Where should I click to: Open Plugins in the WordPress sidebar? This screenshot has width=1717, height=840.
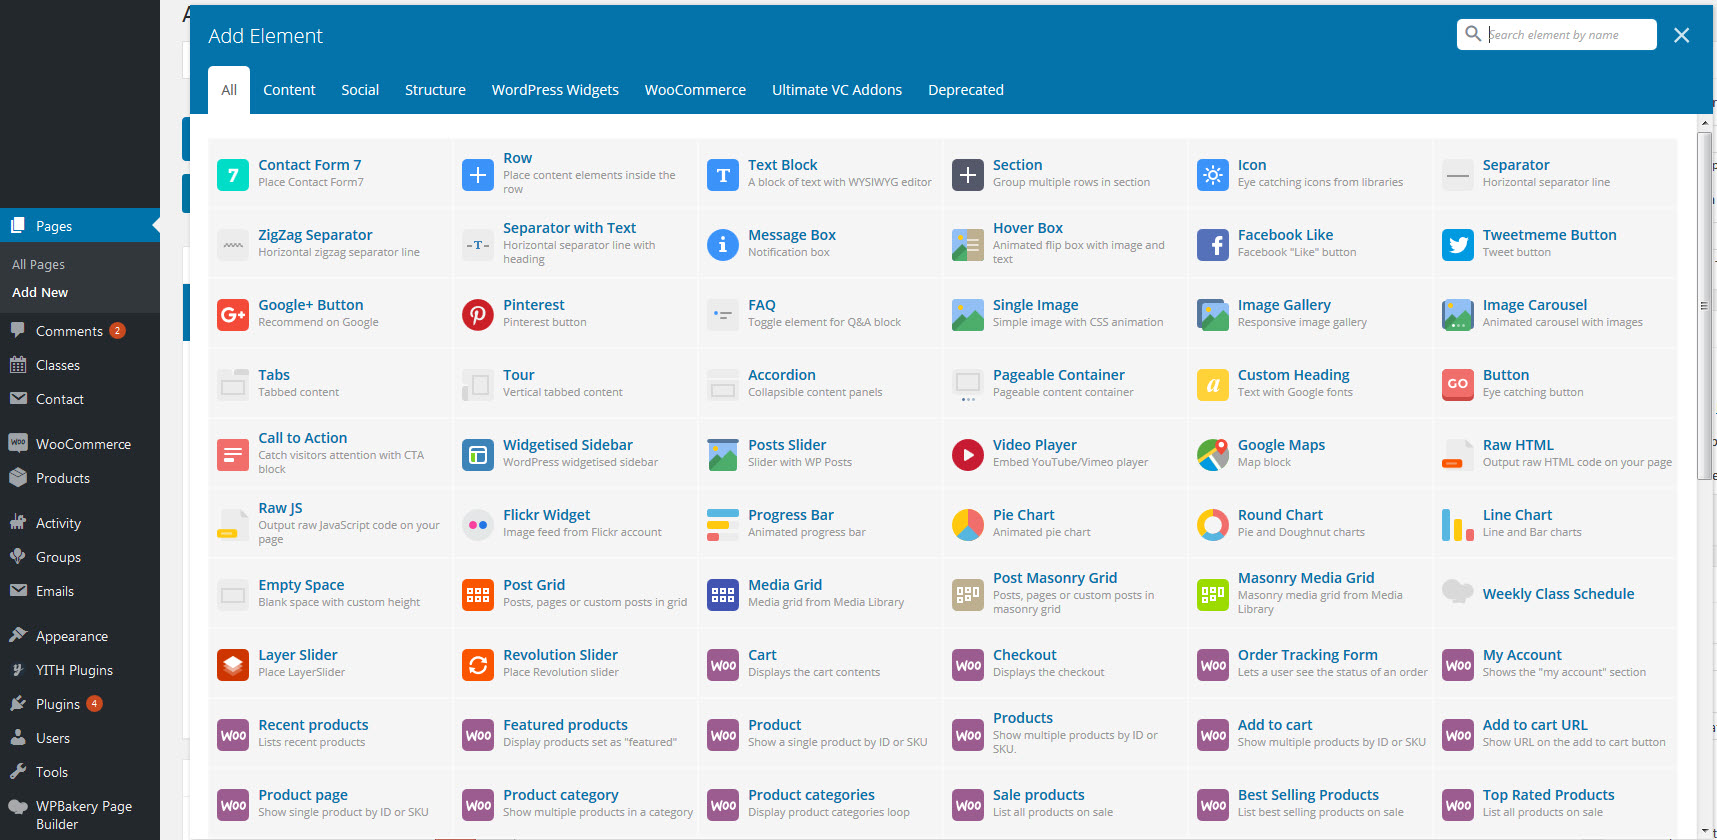58,704
